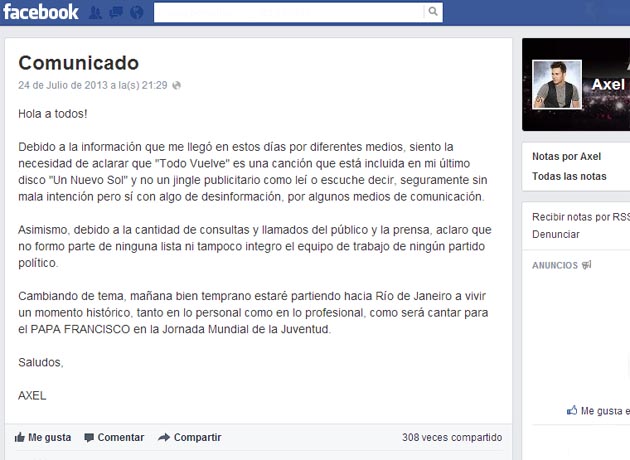Viewport: 630px width, 460px height.
Task: Click the note timestamp 24 de Julio
Action: 93,85
